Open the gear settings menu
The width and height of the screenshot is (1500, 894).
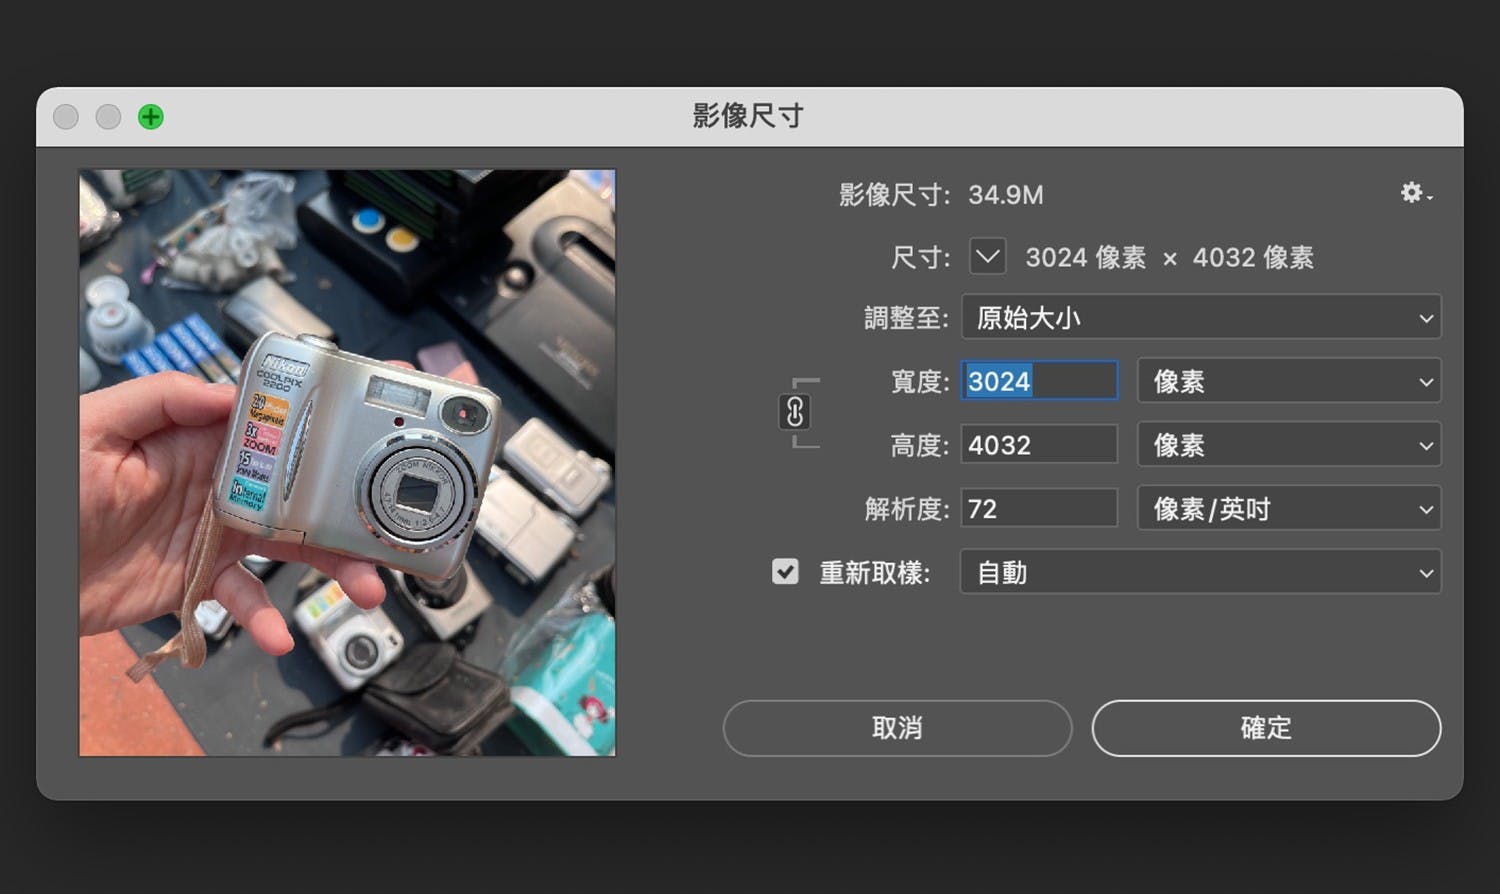coord(1414,193)
